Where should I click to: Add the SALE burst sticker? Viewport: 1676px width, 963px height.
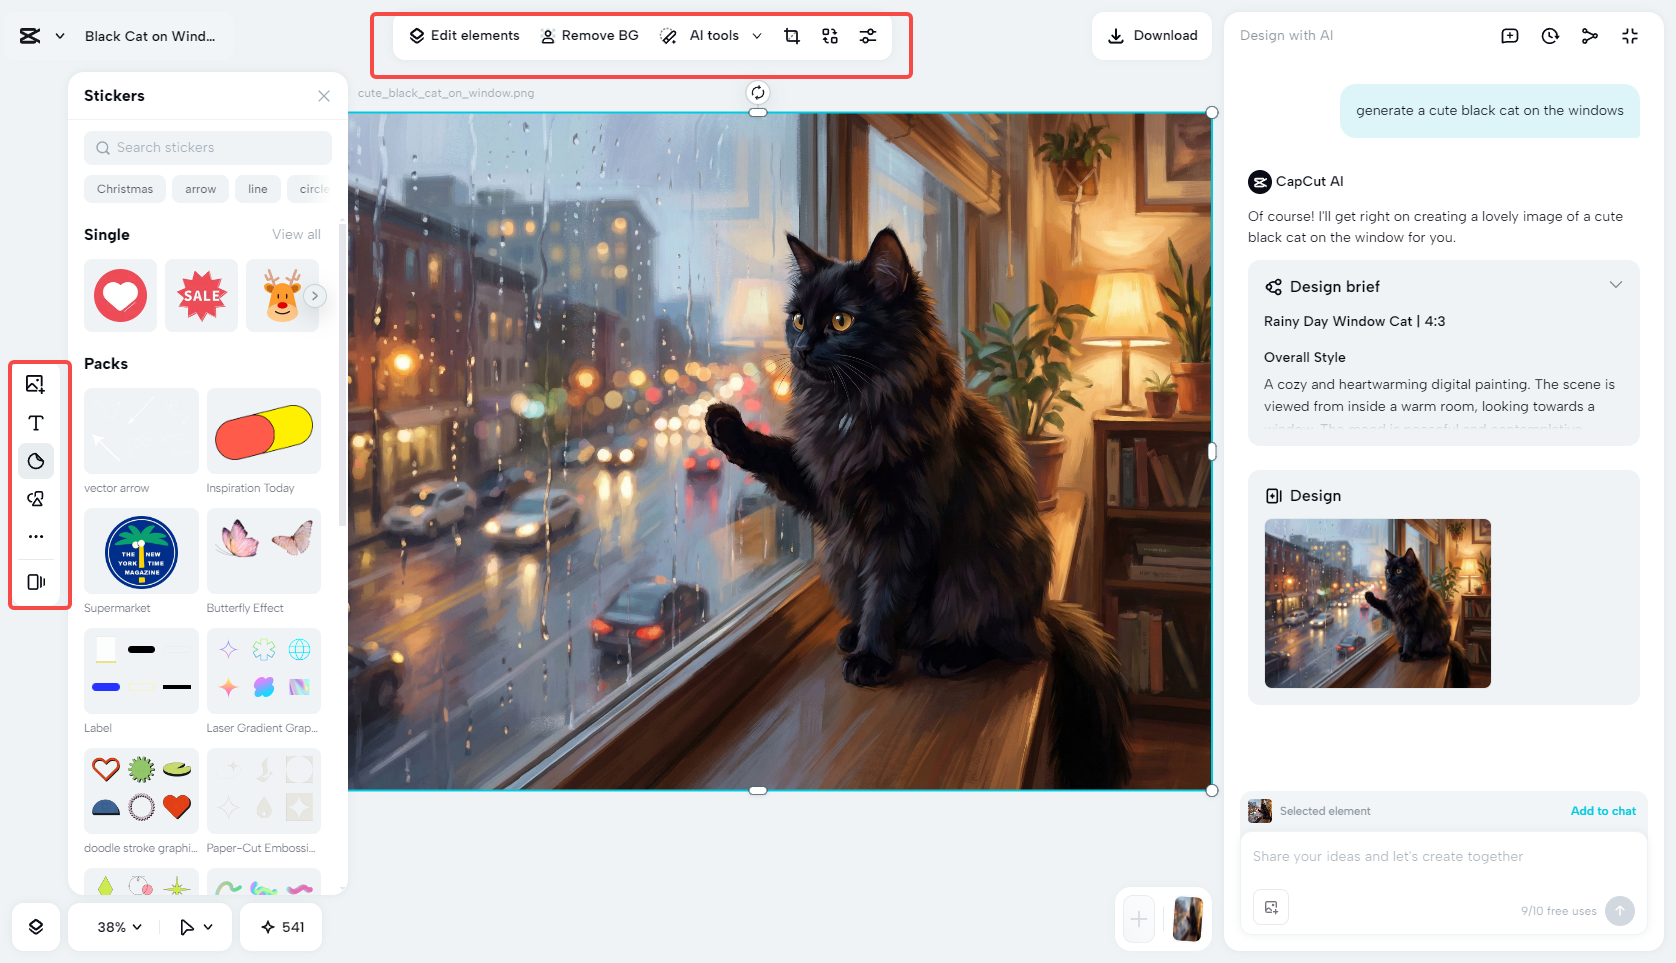(x=201, y=296)
